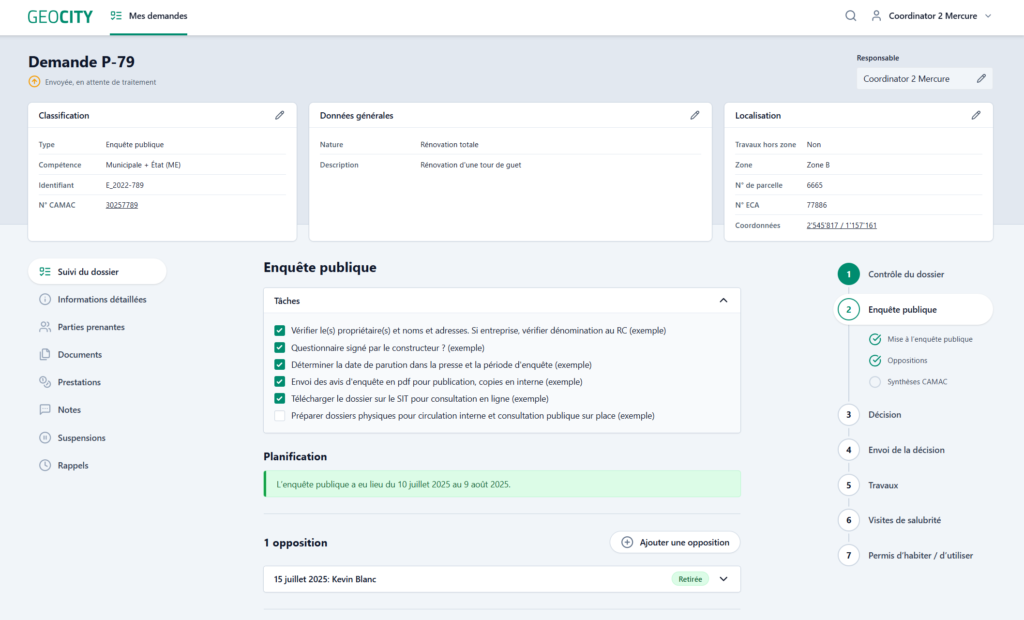1024x620 pixels.
Task: Expand the Kevin Blanc opposition entry
Action: point(723,578)
